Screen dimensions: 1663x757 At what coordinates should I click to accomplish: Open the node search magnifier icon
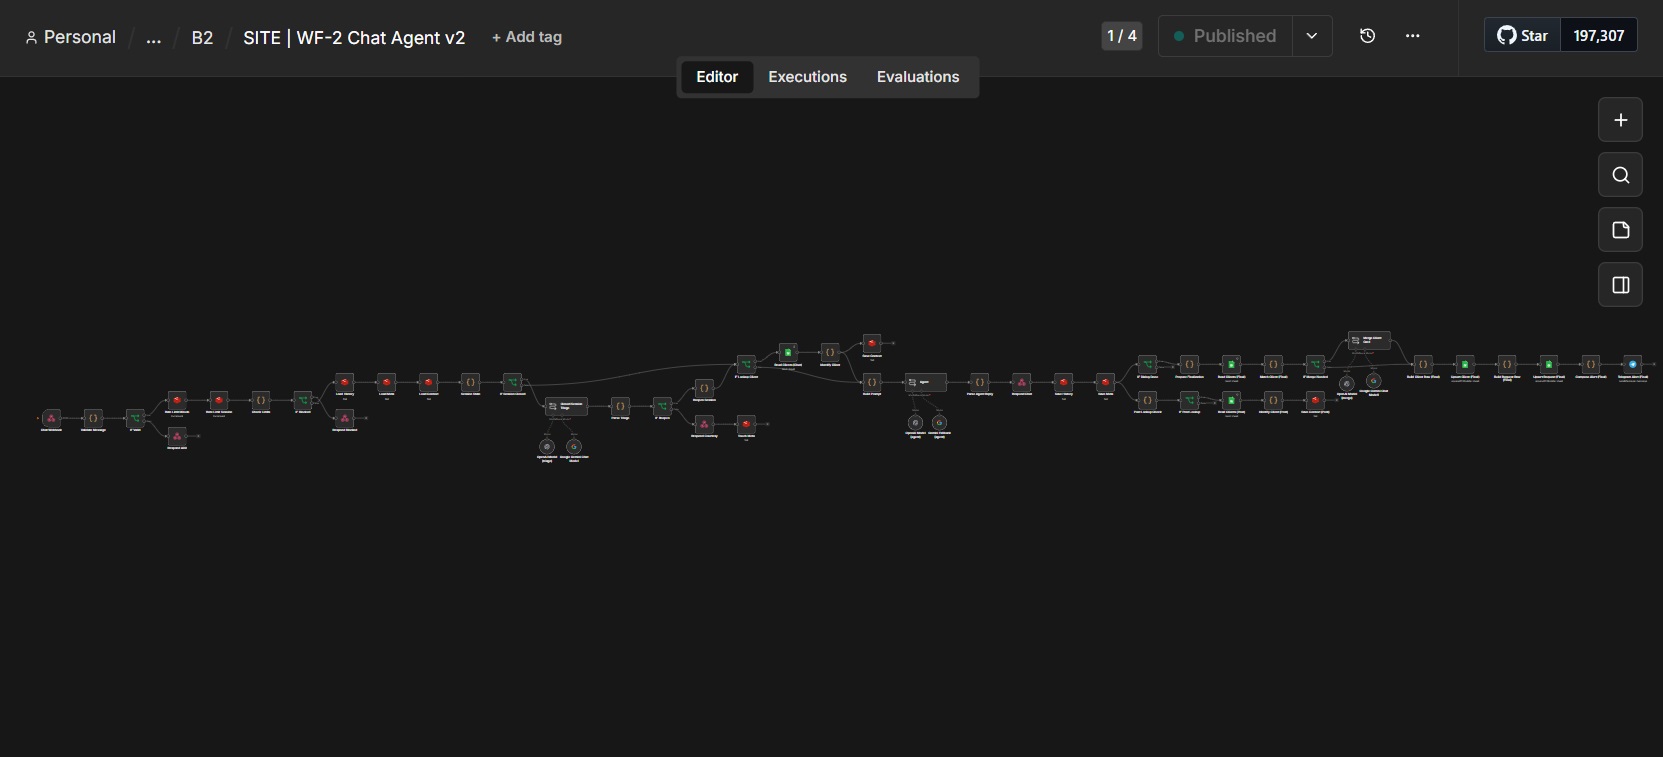pyautogui.click(x=1620, y=175)
